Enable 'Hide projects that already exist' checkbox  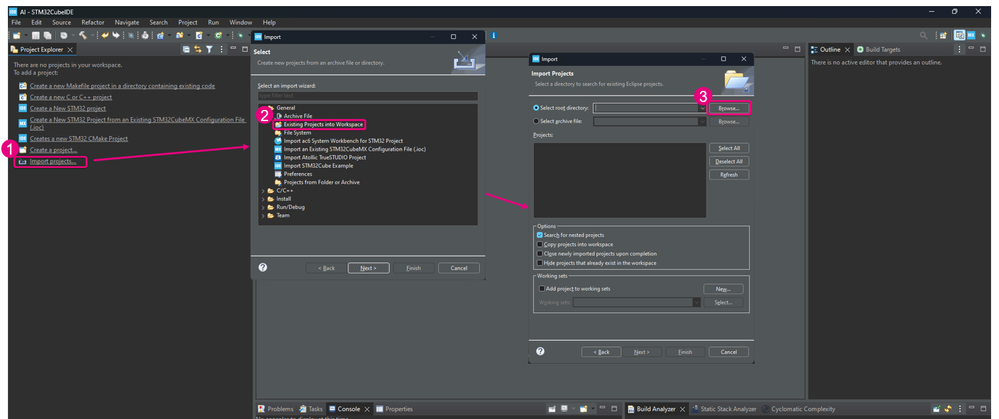pyautogui.click(x=540, y=262)
